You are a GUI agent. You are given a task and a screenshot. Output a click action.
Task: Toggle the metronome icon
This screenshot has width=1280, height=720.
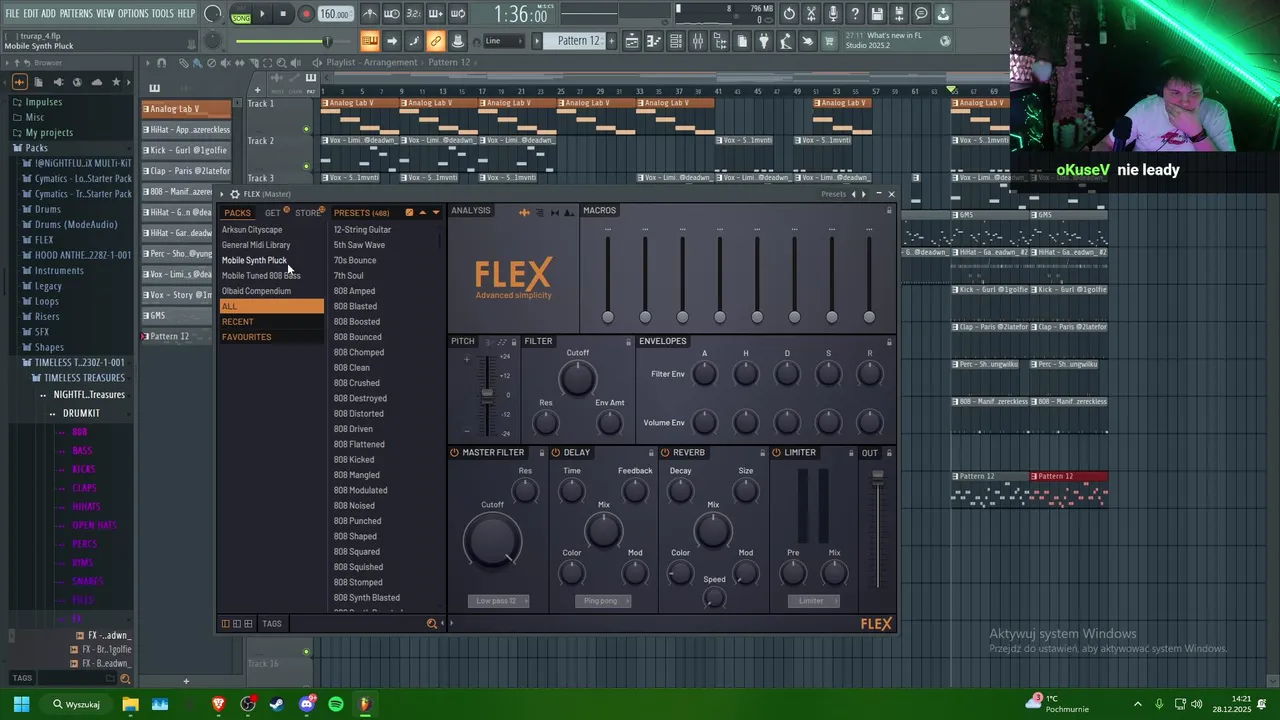coord(370,14)
